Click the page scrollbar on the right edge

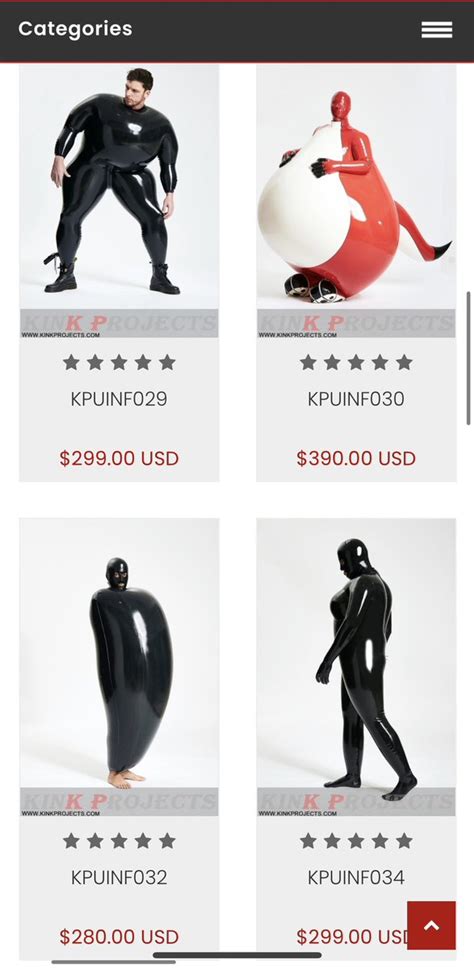tap(468, 358)
